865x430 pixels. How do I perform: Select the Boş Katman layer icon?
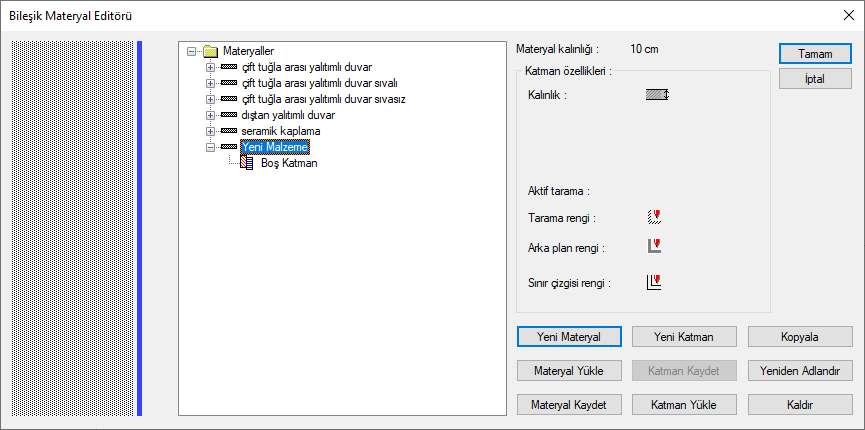coord(247,163)
